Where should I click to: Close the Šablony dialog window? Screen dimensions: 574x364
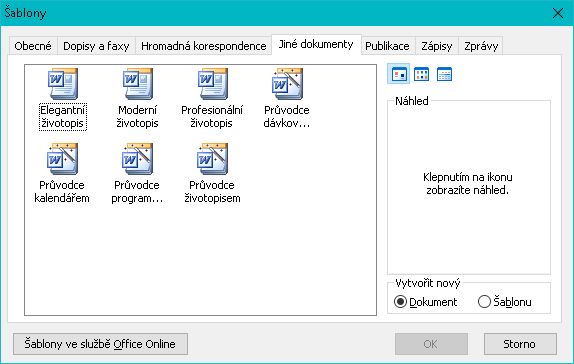(x=558, y=13)
